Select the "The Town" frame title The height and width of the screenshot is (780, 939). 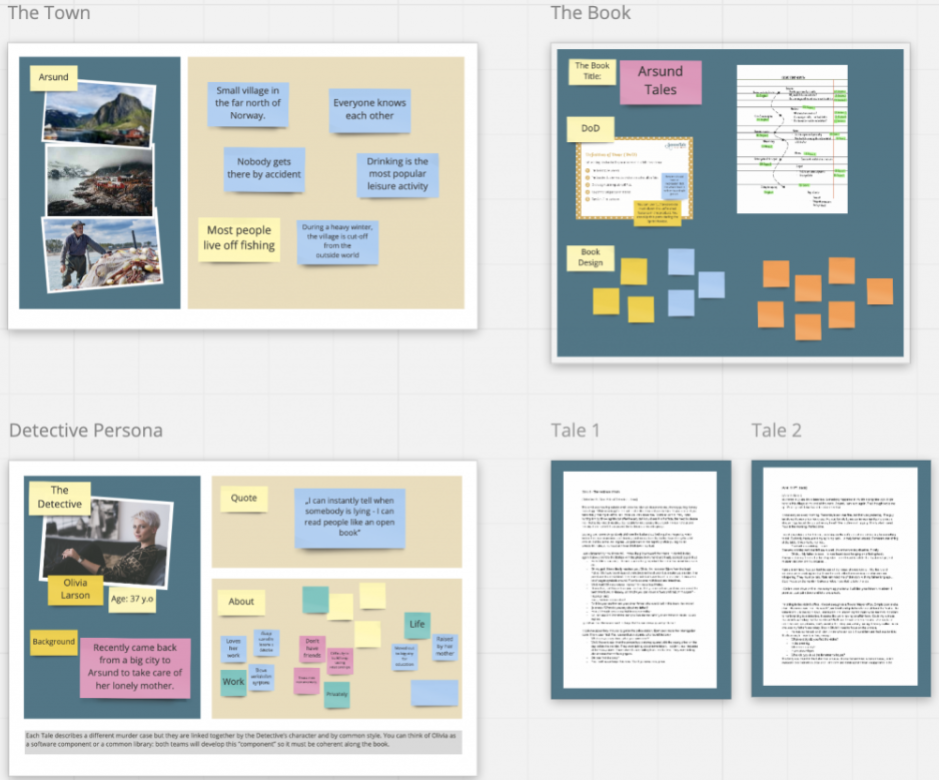(x=49, y=13)
